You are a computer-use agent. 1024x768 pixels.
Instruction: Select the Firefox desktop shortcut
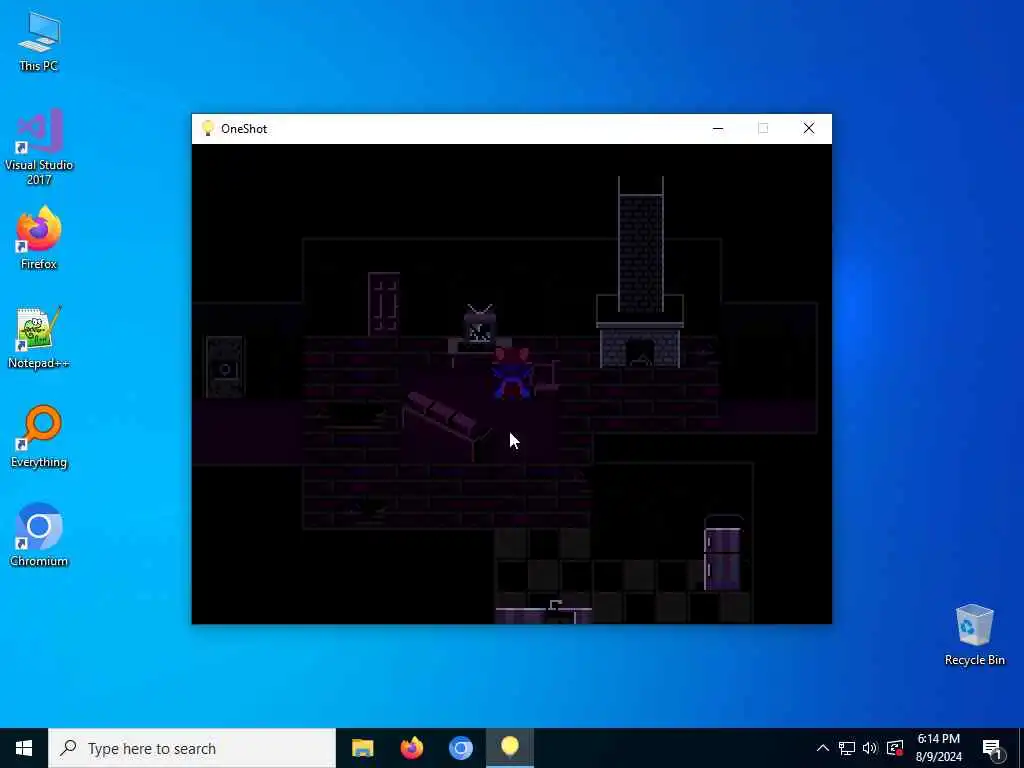[x=39, y=238]
